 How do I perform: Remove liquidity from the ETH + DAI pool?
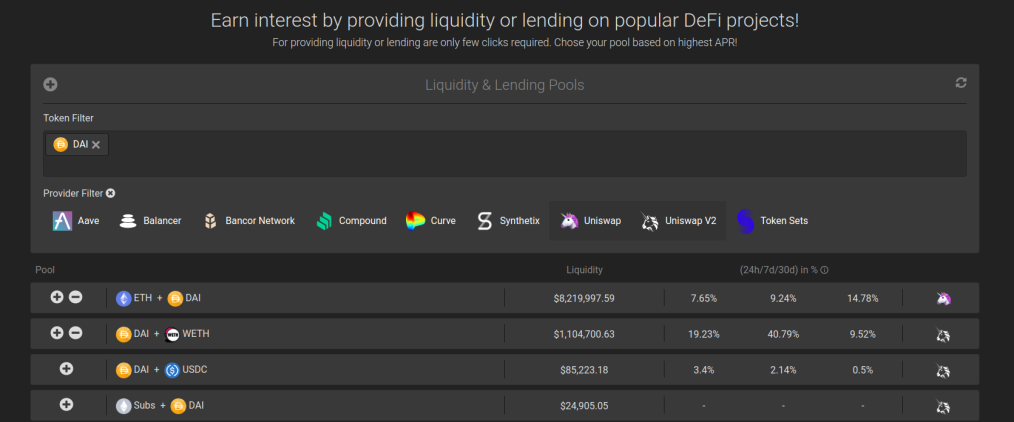click(x=76, y=297)
